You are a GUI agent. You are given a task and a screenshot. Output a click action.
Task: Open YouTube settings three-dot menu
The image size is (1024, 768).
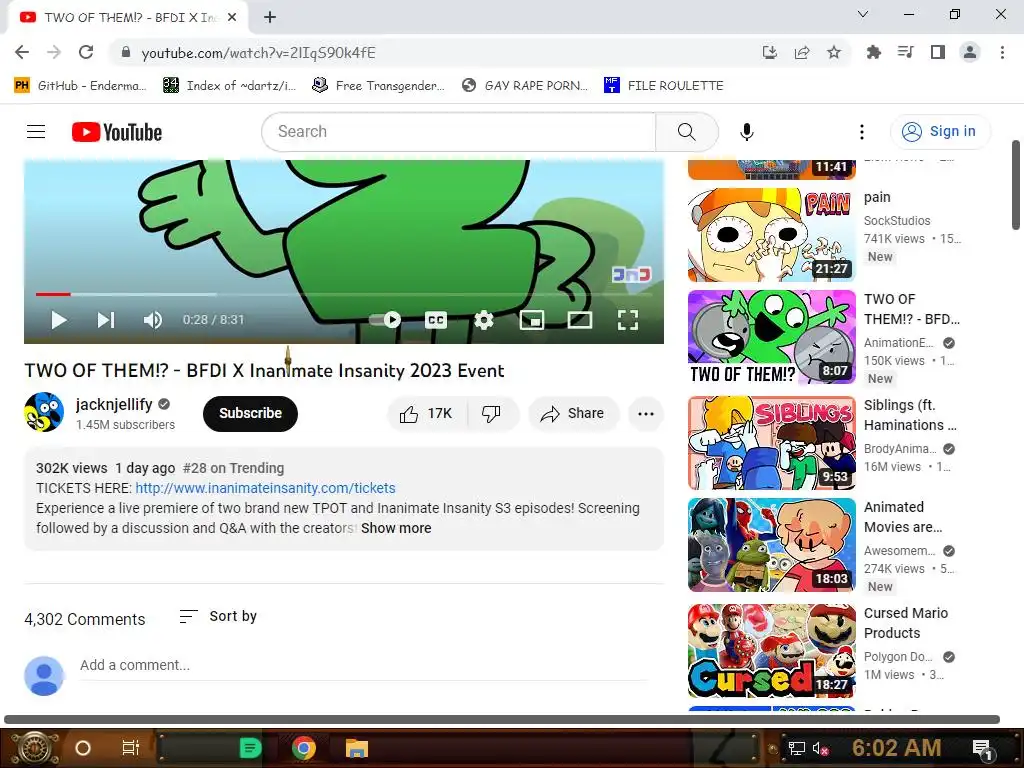point(862,132)
